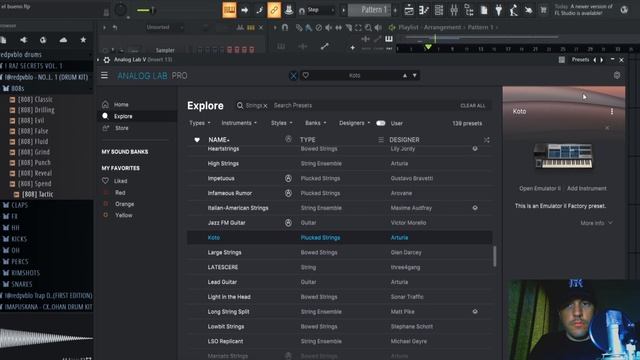Viewport: 640px width, 360px height.
Task: Toggle the link/chain button in FL toolbar
Action: (274, 10)
